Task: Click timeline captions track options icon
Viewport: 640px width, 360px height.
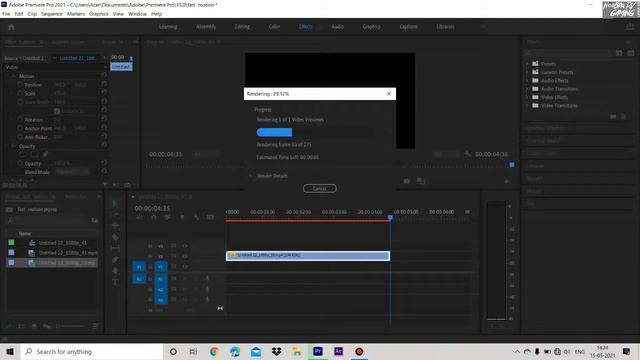Action: tap(210, 217)
